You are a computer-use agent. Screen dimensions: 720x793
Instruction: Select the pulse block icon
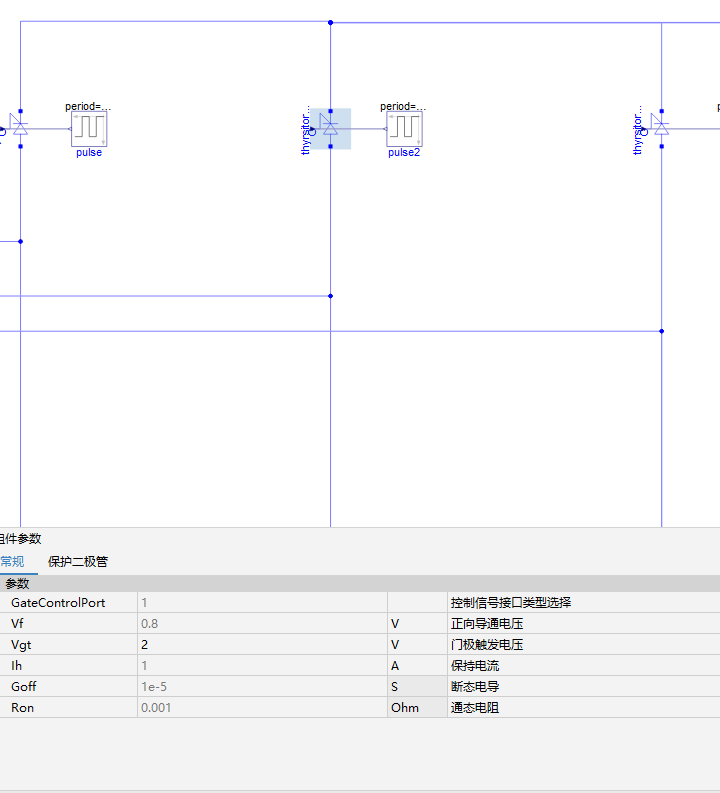pyautogui.click(x=89, y=129)
